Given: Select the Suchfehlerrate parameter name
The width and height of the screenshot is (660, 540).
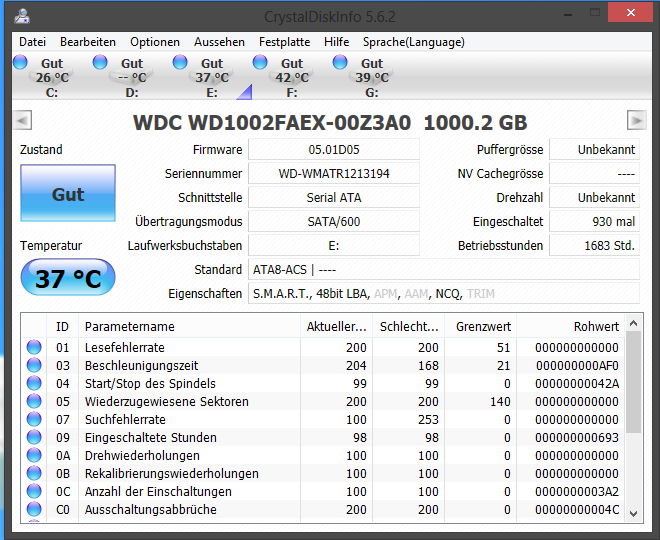Looking at the screenshot, I should click(x=125, y=420).
